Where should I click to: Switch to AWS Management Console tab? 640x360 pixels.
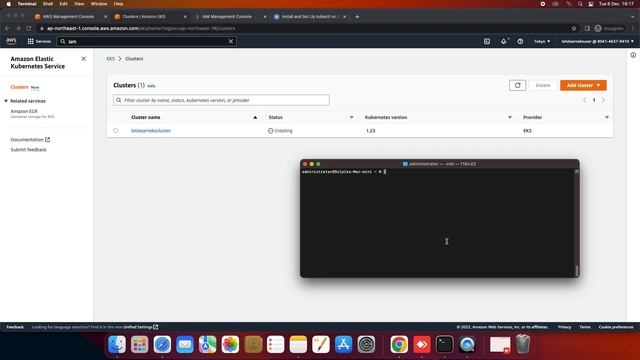pos(68,17)
